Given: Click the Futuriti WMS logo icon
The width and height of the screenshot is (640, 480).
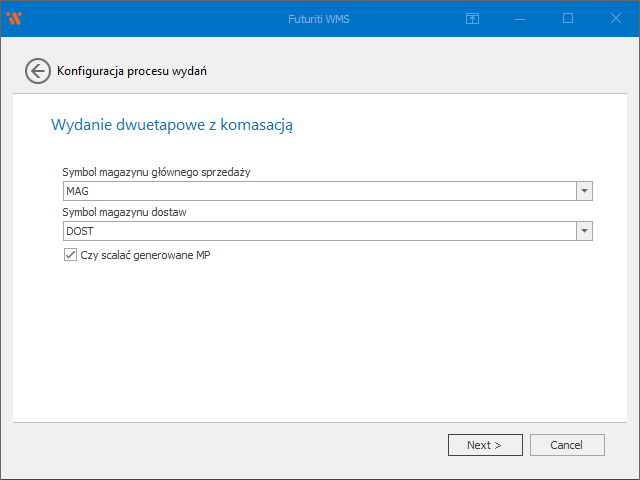Looking at the screenshot, I should pos(14,18).
